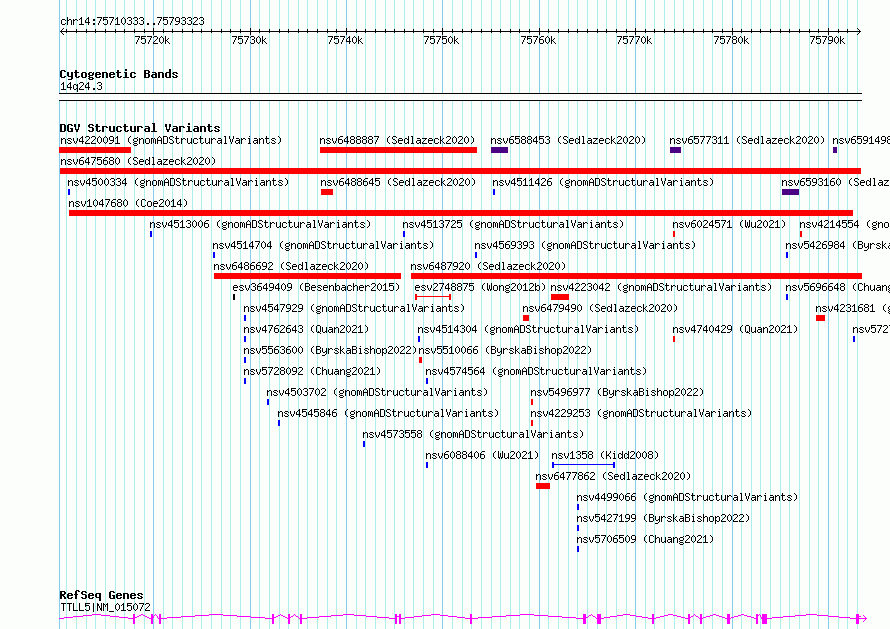
Task: Click the nsv6488645 small red bar
Action: pos(327,192)
